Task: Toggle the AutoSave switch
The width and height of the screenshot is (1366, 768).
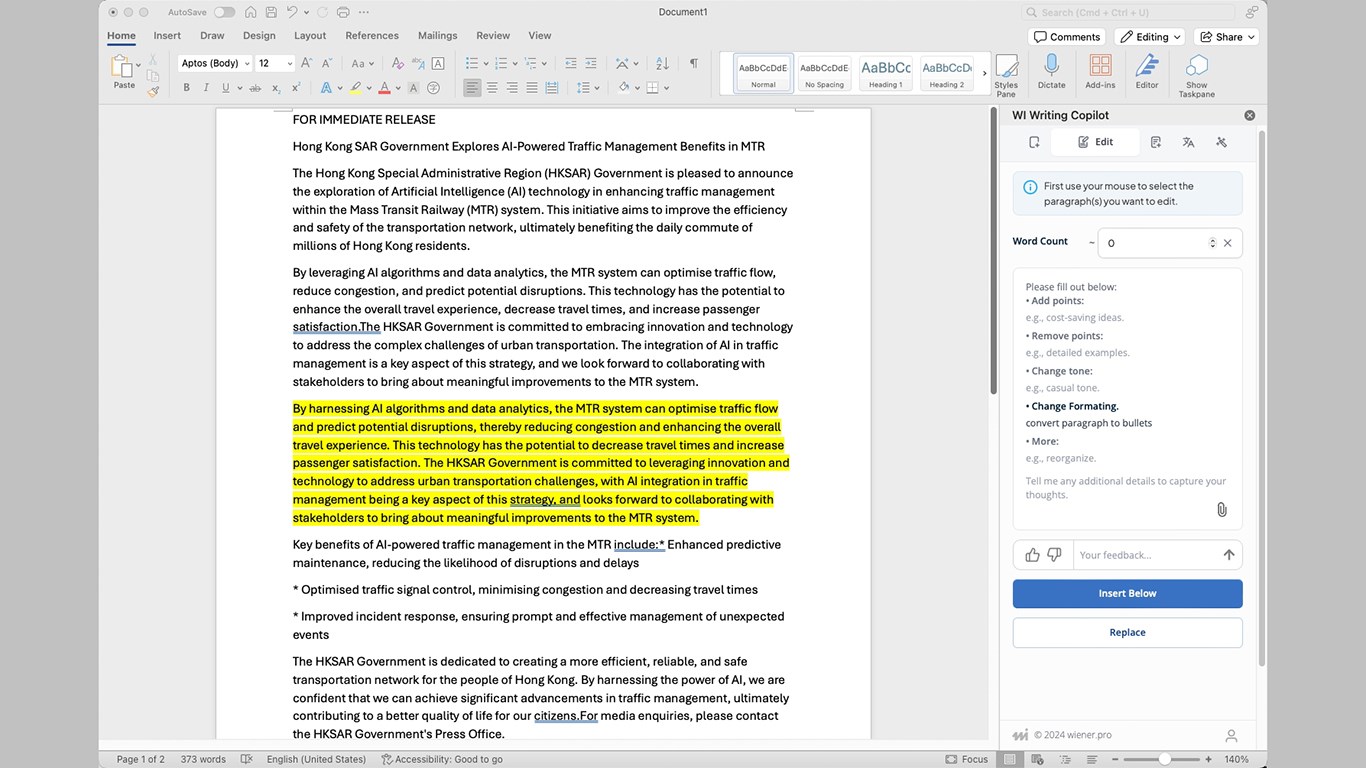Action: coord(224,12)
